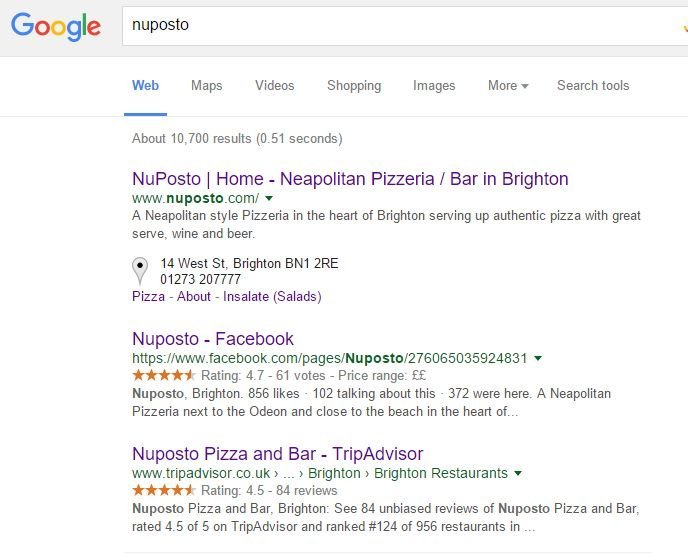The image size is (688, 557).
Task: Click the TripAdvisor result star rating
Action: pos(164,491)
